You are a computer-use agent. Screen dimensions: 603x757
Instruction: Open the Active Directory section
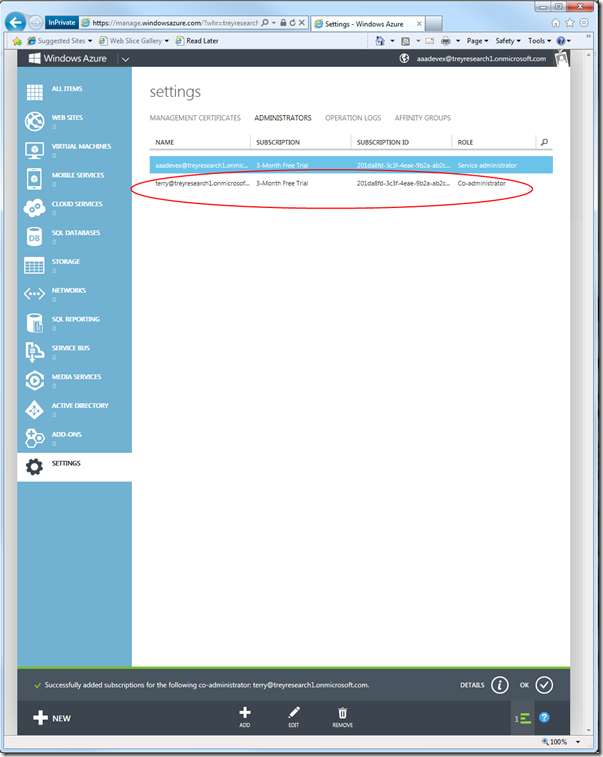pyautogui.click(x=74, y=409)
